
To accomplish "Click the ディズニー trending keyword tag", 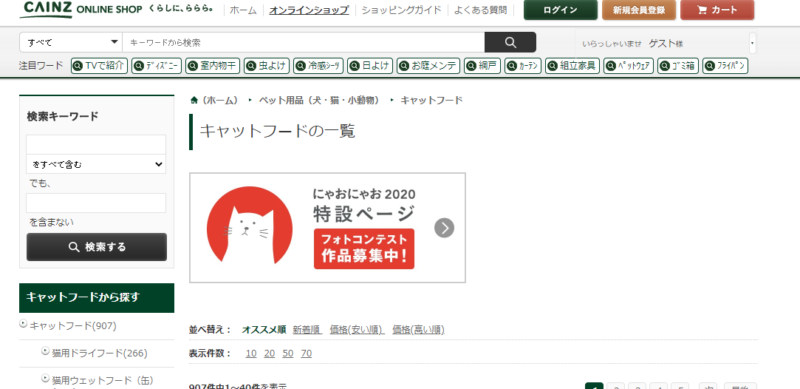I will 156,66.
